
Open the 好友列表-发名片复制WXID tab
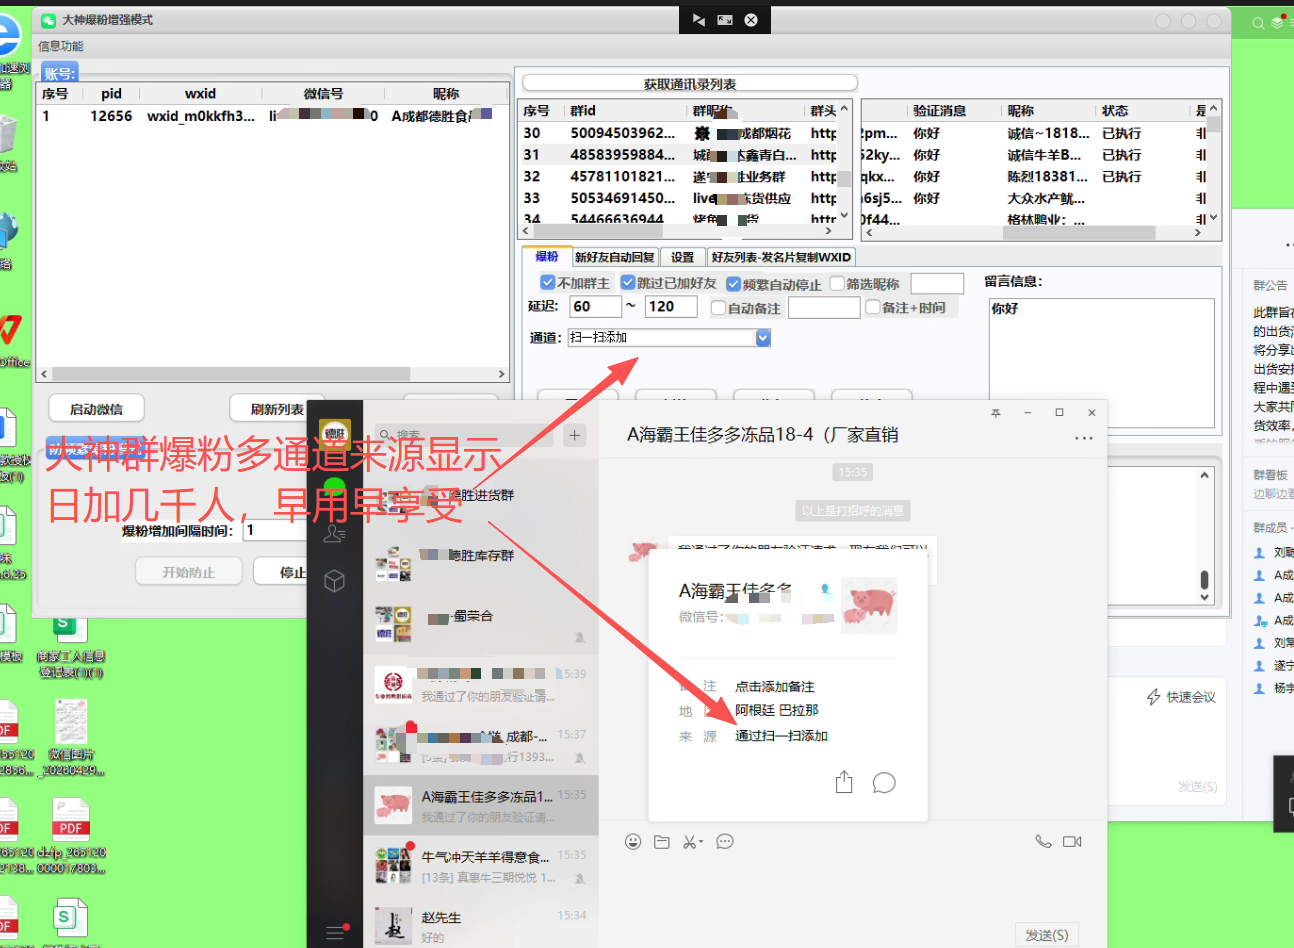781,257
